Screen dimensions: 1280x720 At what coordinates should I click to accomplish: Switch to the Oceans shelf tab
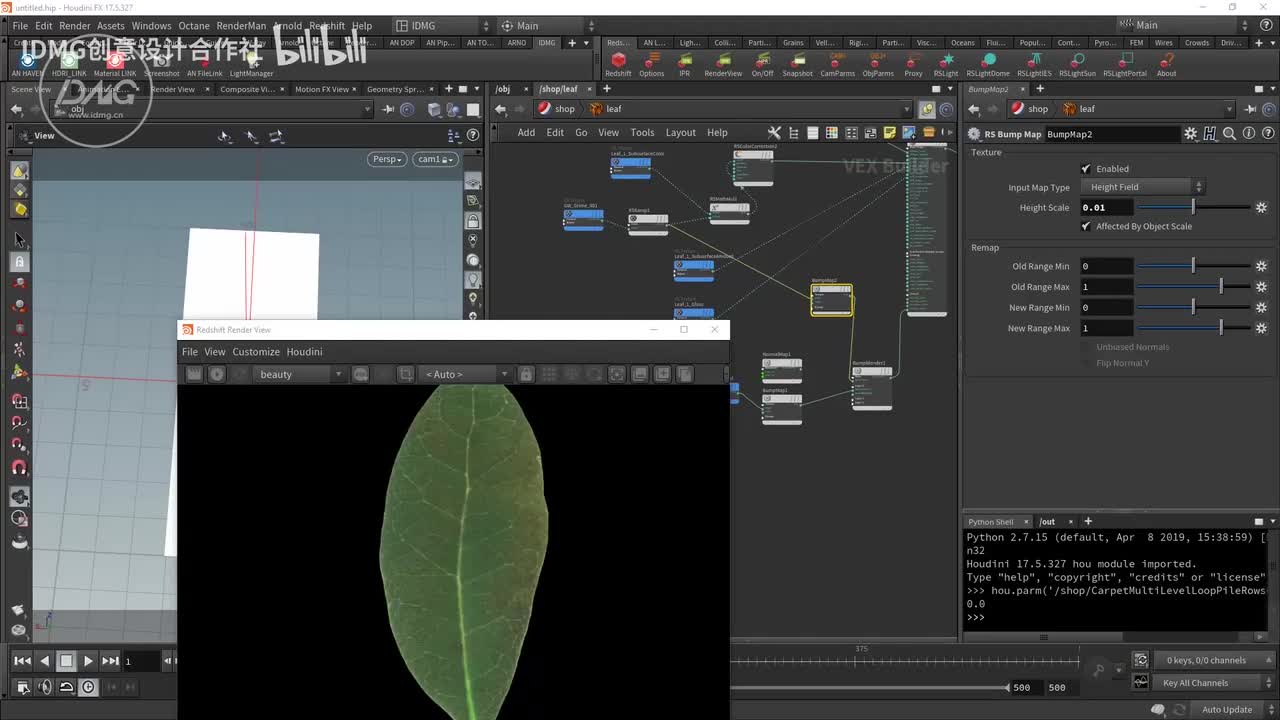pos(962,43)
